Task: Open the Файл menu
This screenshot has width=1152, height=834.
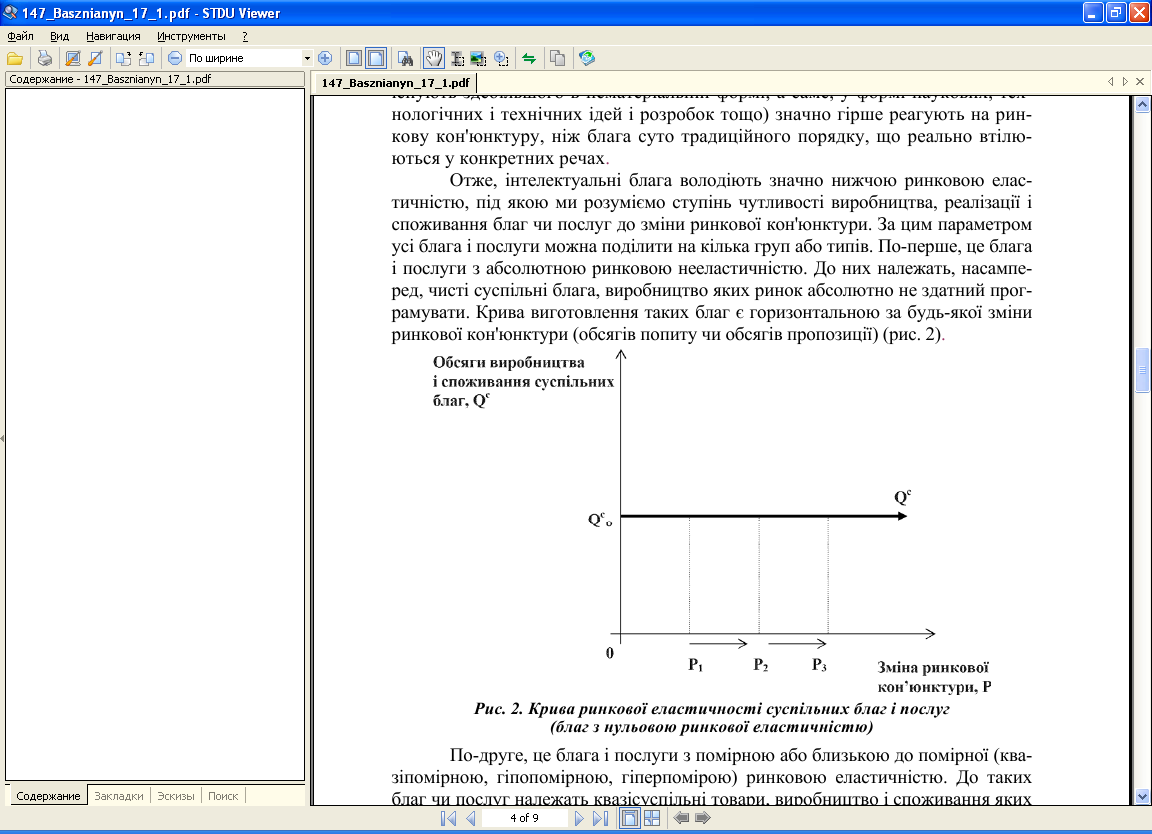Action: click(x=21, y=36)
